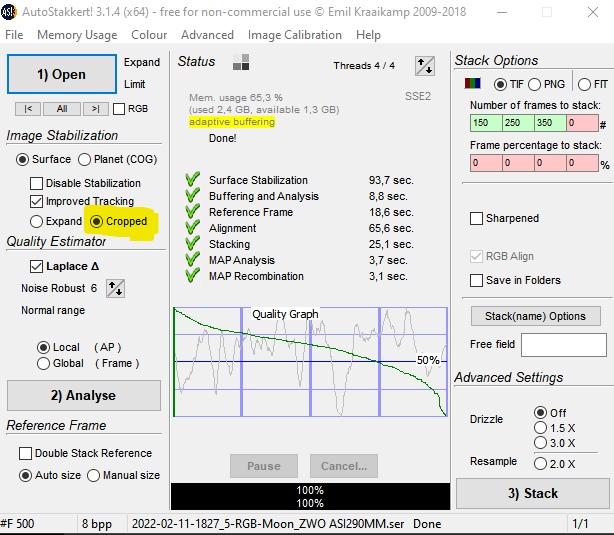Click the Expand label next to Open

pyautogui.click(x=142, y=62)
